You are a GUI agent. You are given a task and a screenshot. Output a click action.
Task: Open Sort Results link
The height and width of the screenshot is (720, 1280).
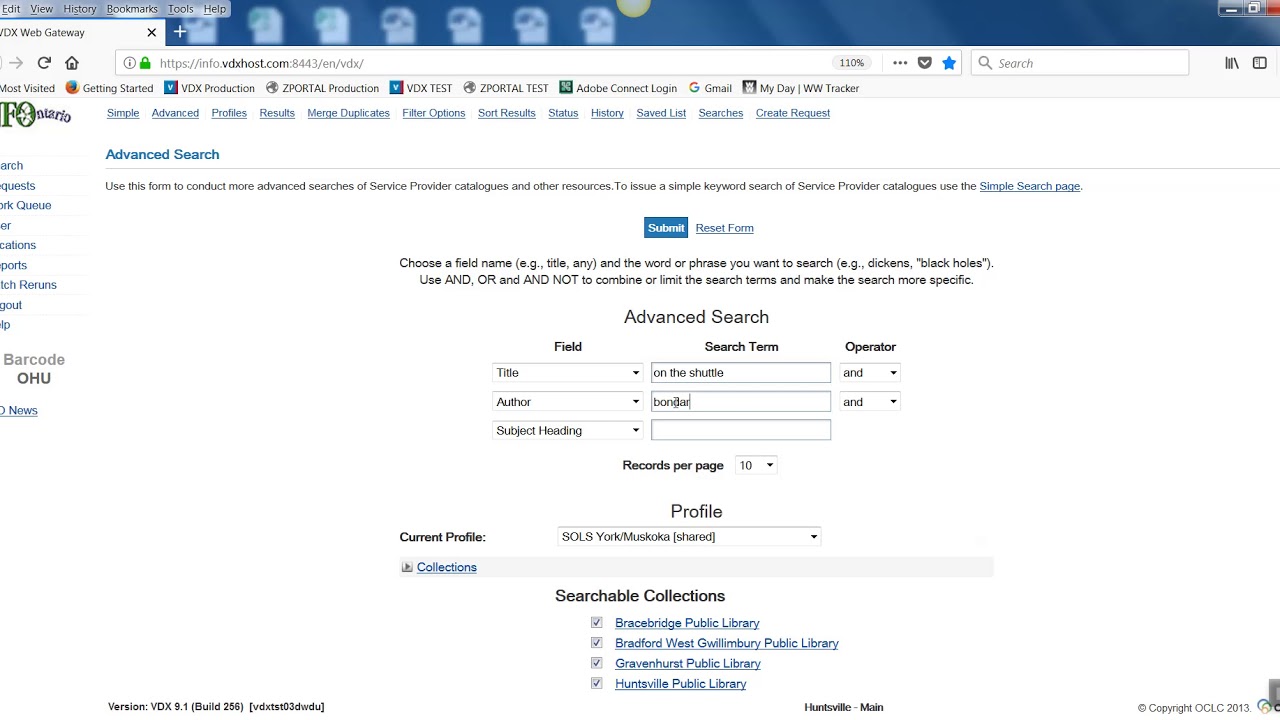[507, 113]
